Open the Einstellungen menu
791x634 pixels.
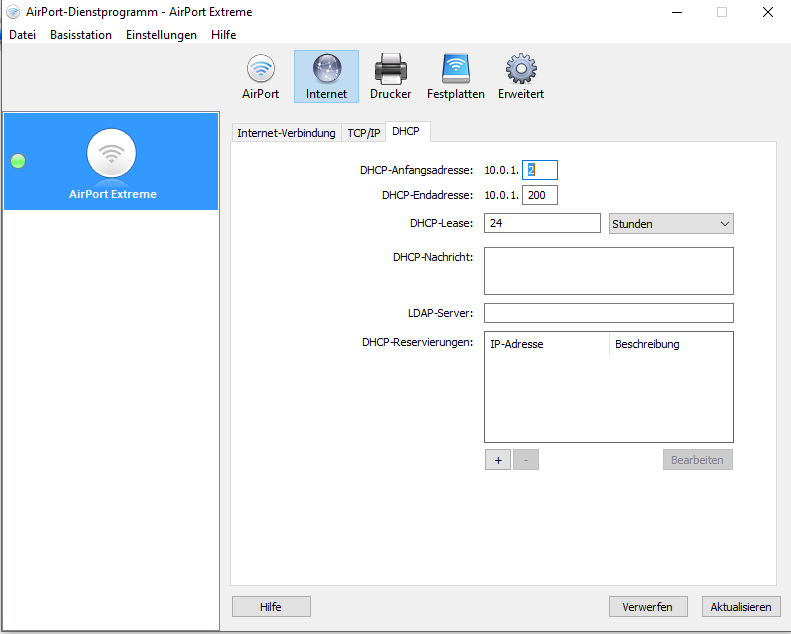(x=161, y=35)
